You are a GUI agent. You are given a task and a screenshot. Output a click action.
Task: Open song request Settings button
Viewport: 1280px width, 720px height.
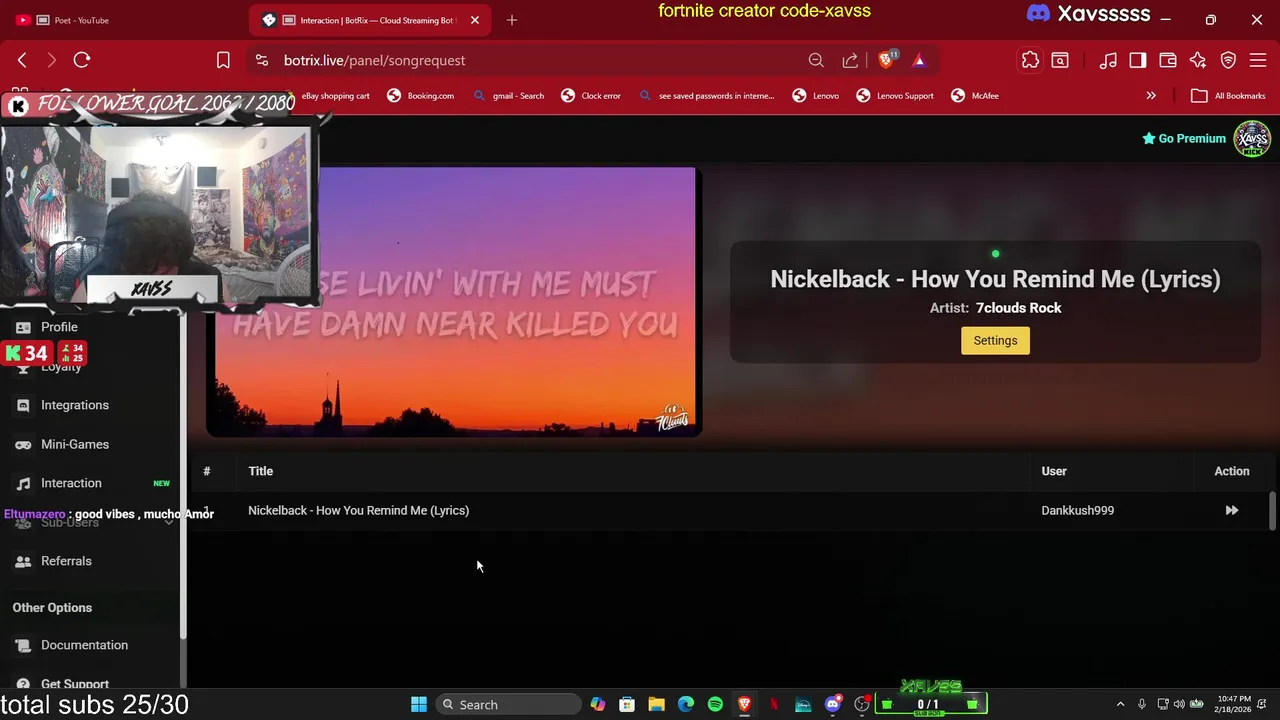(x=995, y=340)
